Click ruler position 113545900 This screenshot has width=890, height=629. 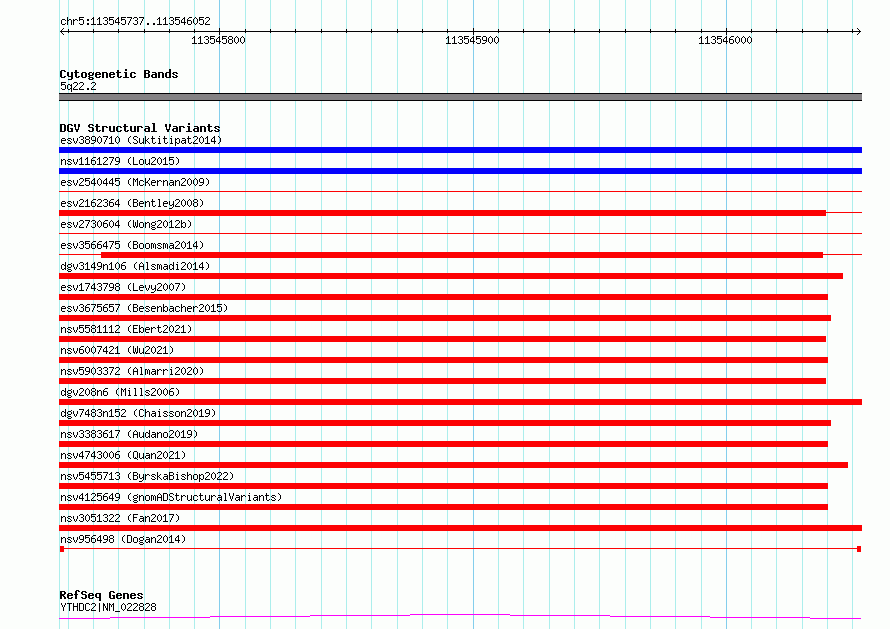(x=472, y=40)
